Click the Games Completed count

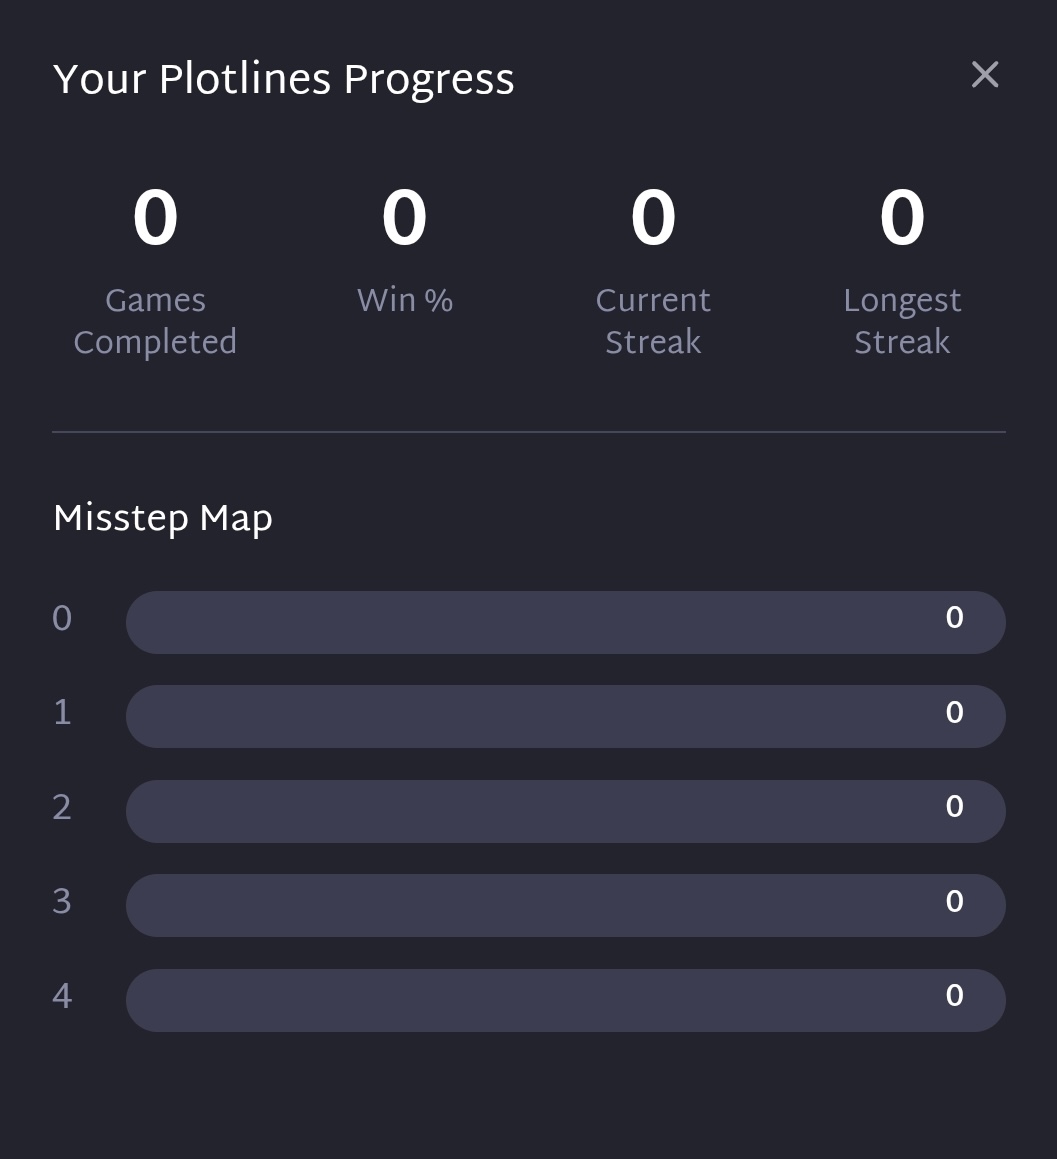155,218
